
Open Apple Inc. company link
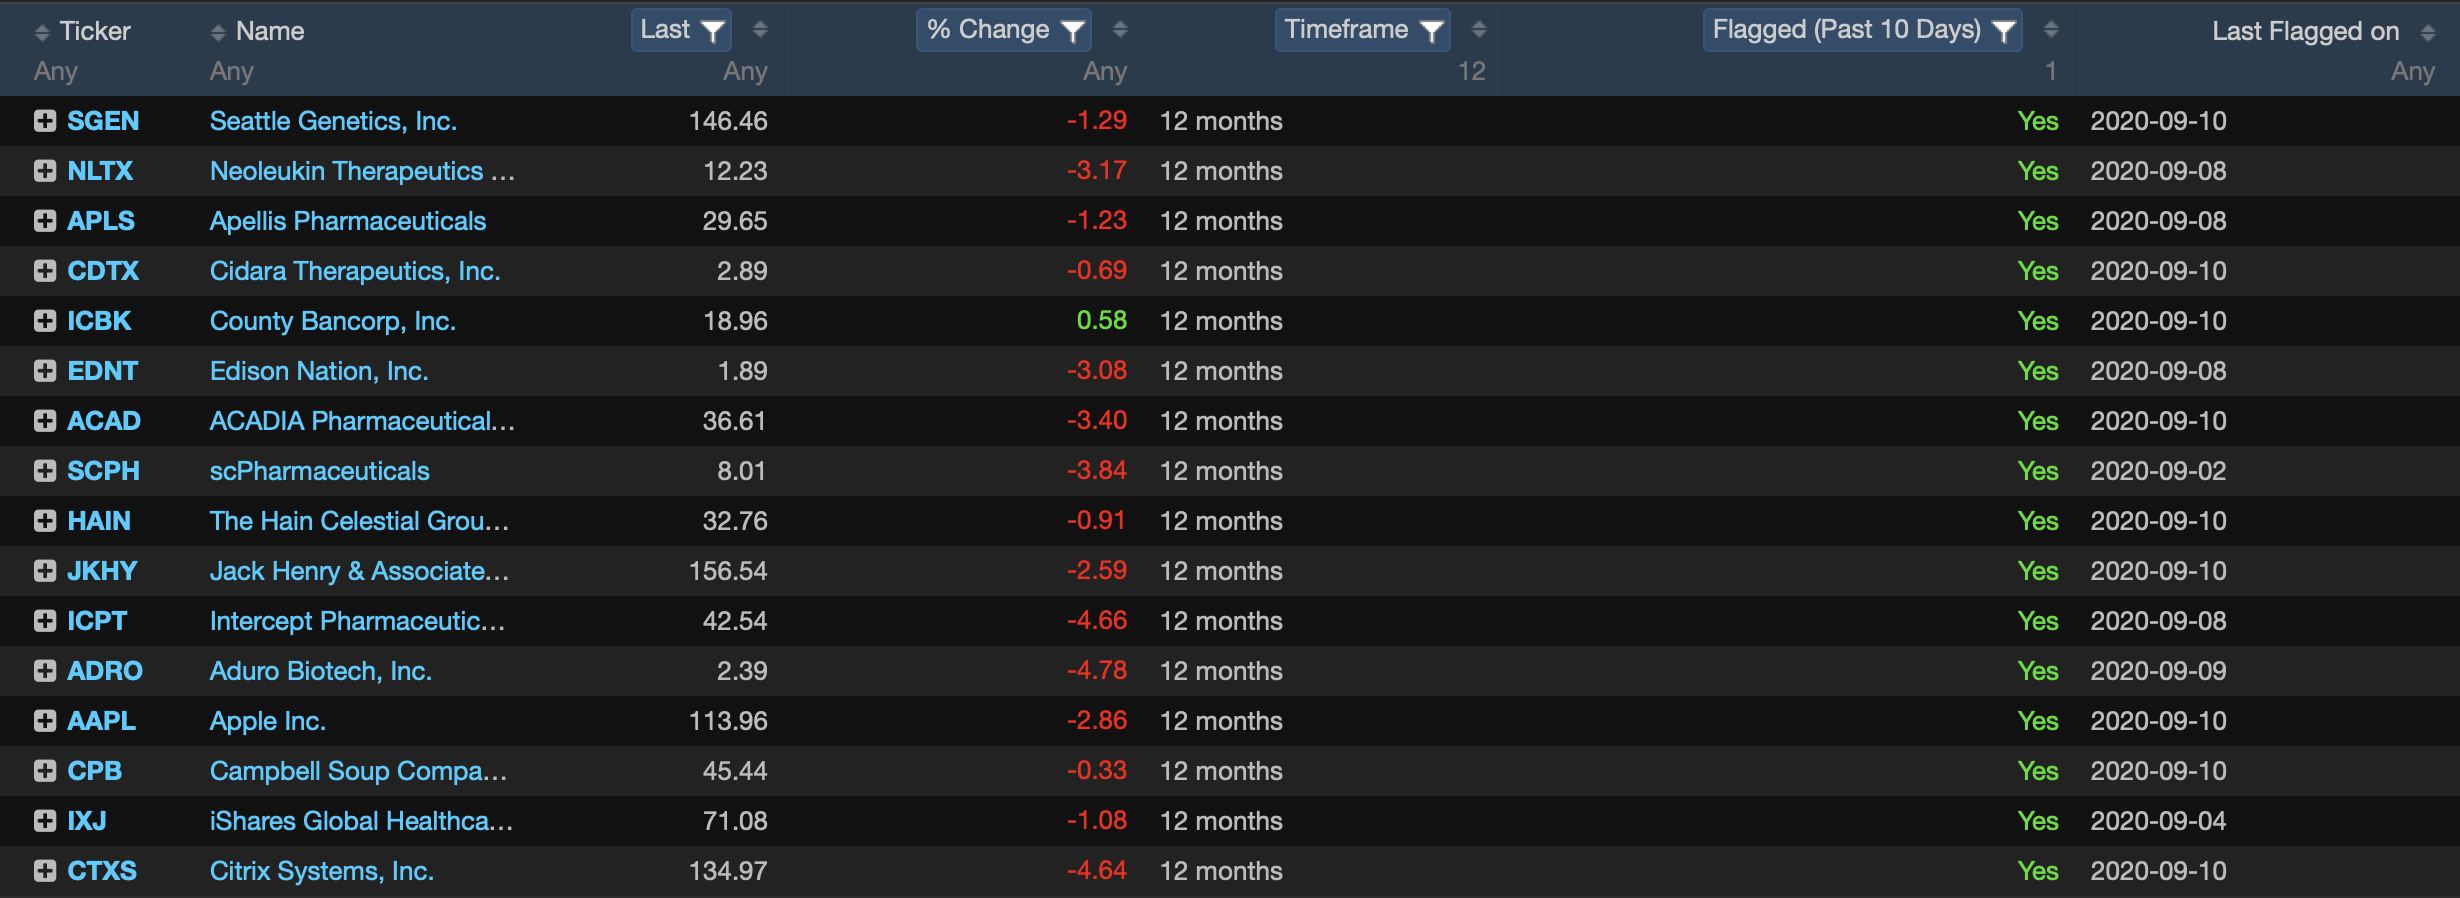point(268,721)
